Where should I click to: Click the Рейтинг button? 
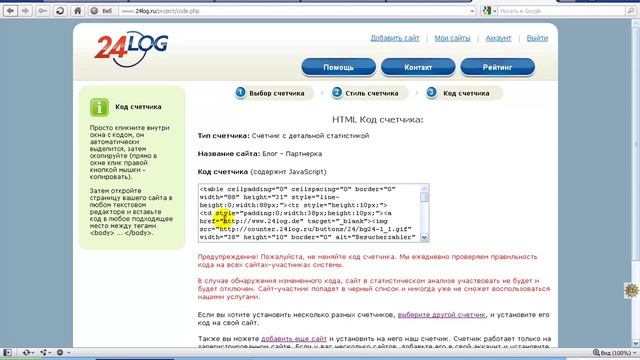(x=497, y=67)
